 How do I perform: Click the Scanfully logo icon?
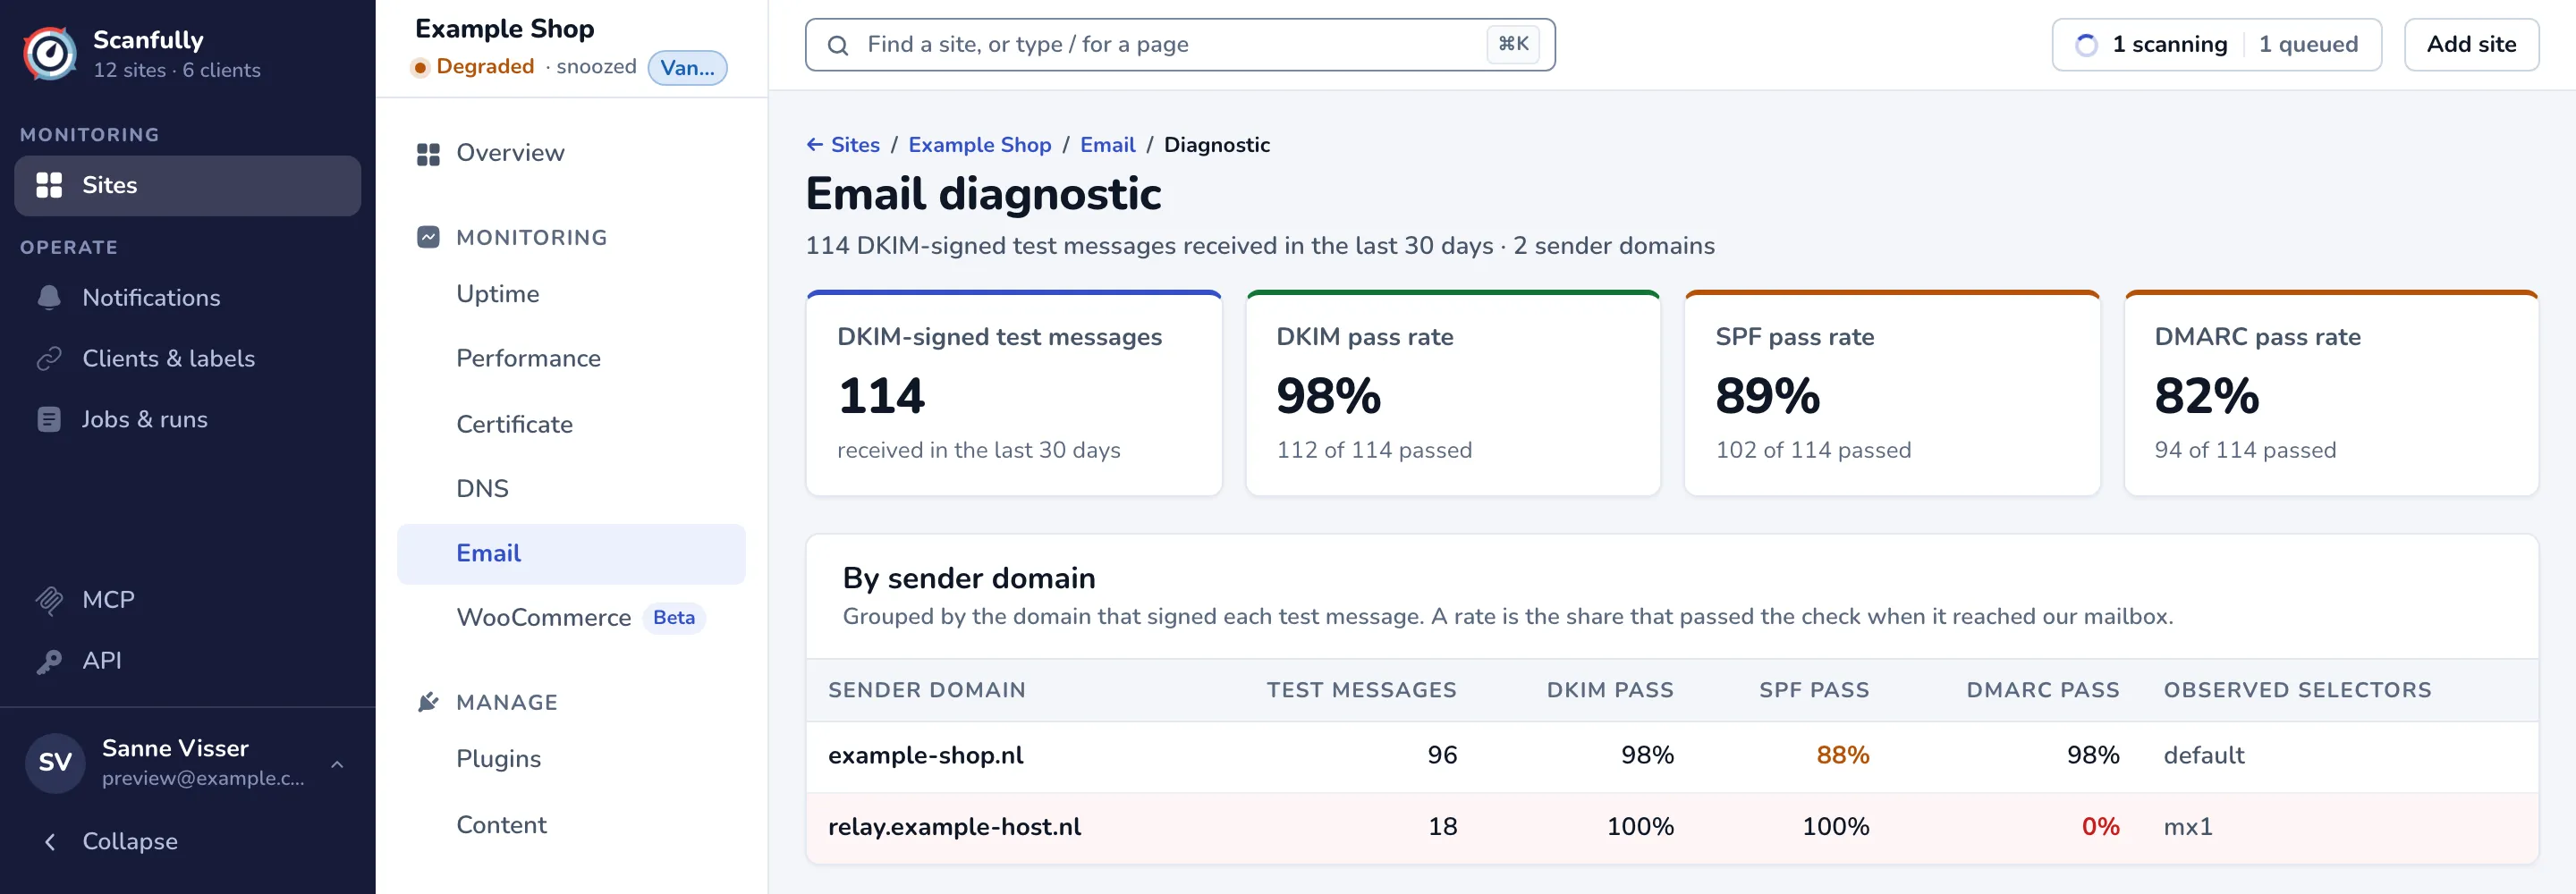(49, 54)
